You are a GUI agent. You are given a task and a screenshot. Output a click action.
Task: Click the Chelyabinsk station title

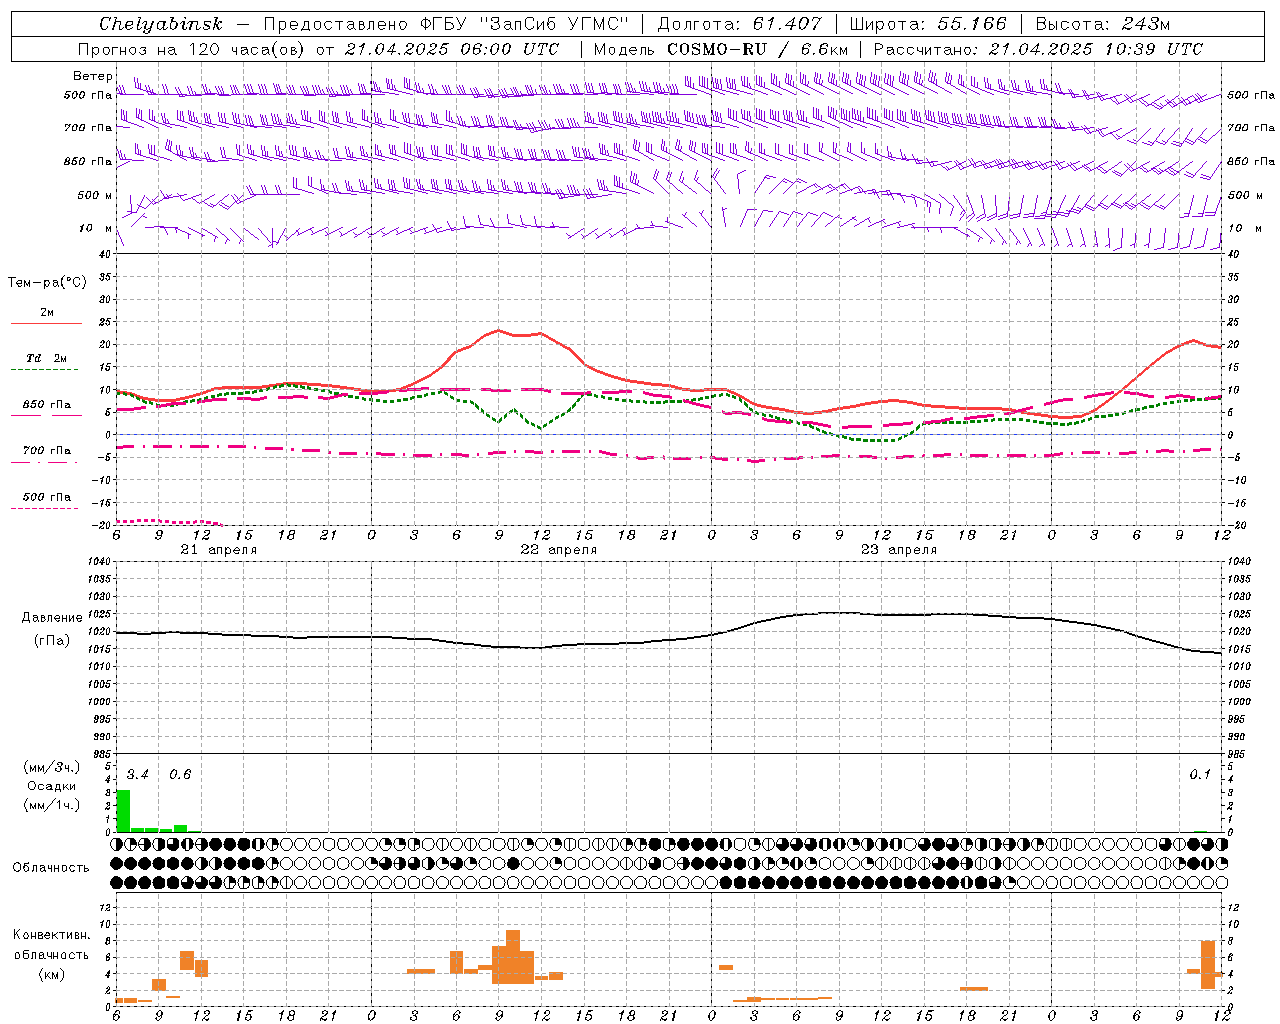(x=160, y=24)
